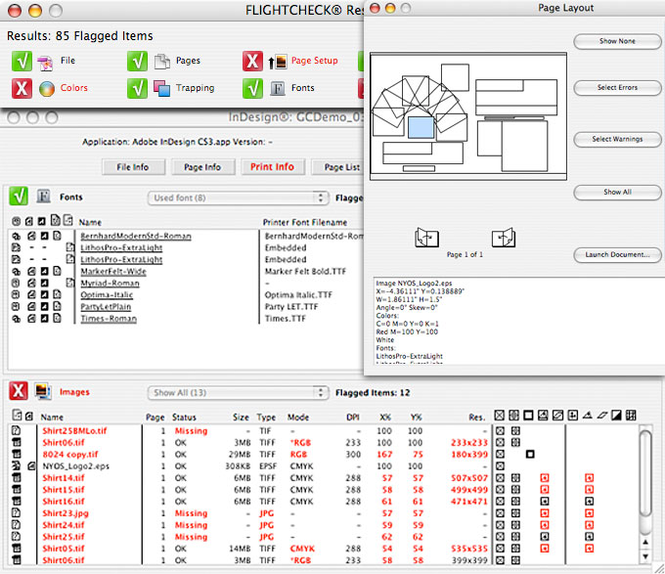Open the Colors sphere icon
The height and width of the screenshot is (574, 665).
[x=47, y=89]
